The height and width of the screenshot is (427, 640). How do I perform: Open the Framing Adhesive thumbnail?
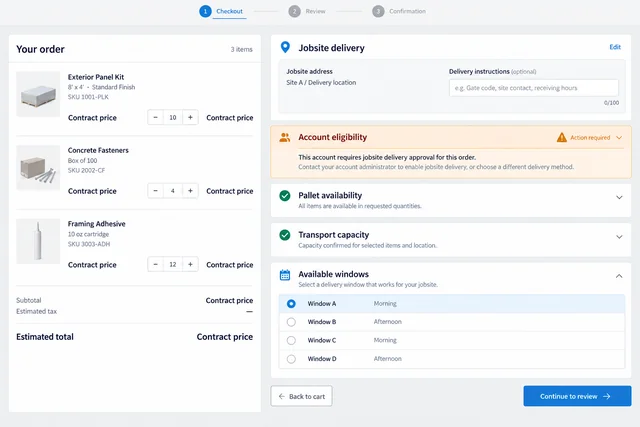(38, 241)
